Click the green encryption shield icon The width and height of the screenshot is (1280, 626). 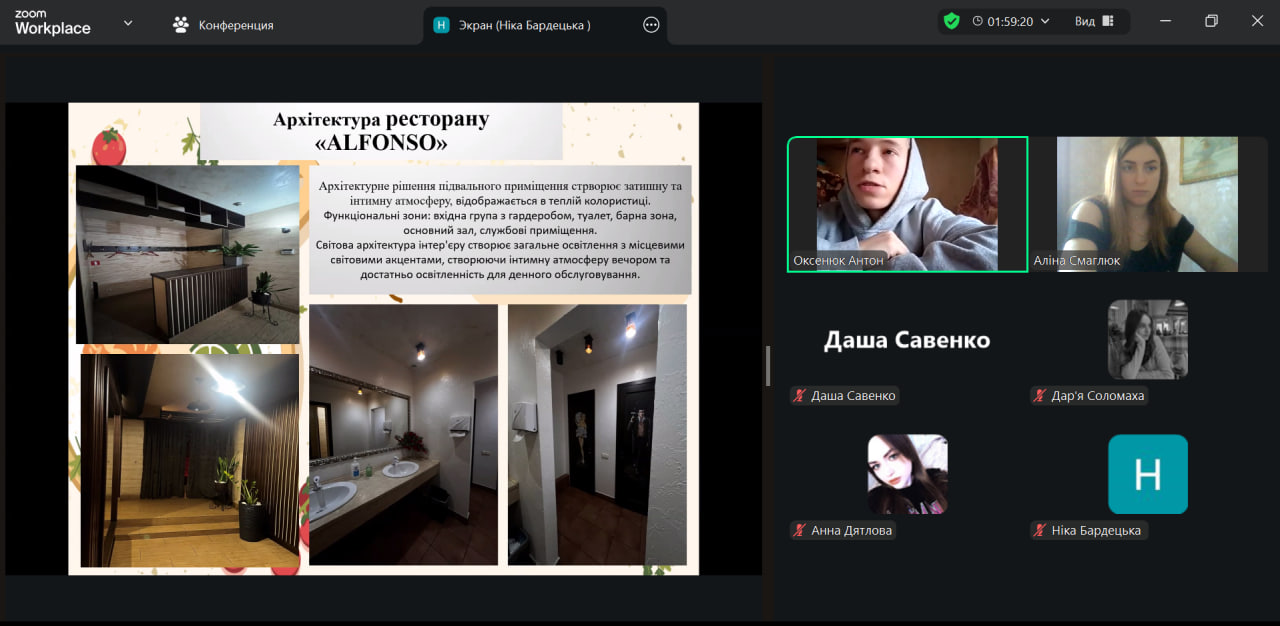[x=951, y=21]
